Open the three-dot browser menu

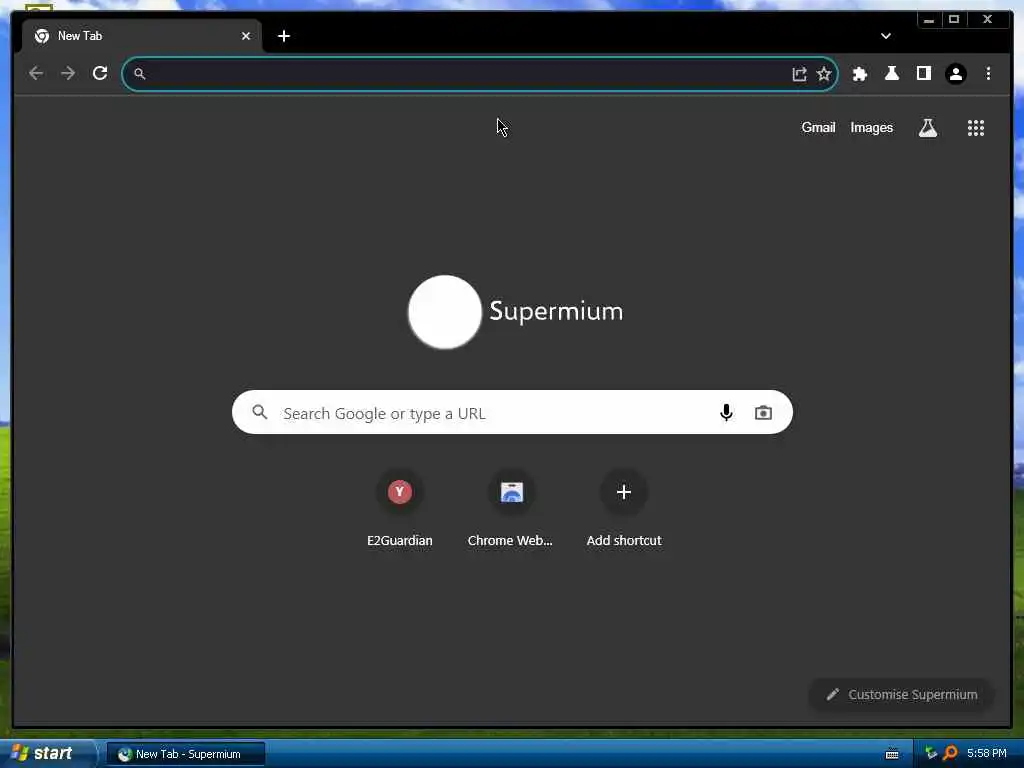point(988,74)
